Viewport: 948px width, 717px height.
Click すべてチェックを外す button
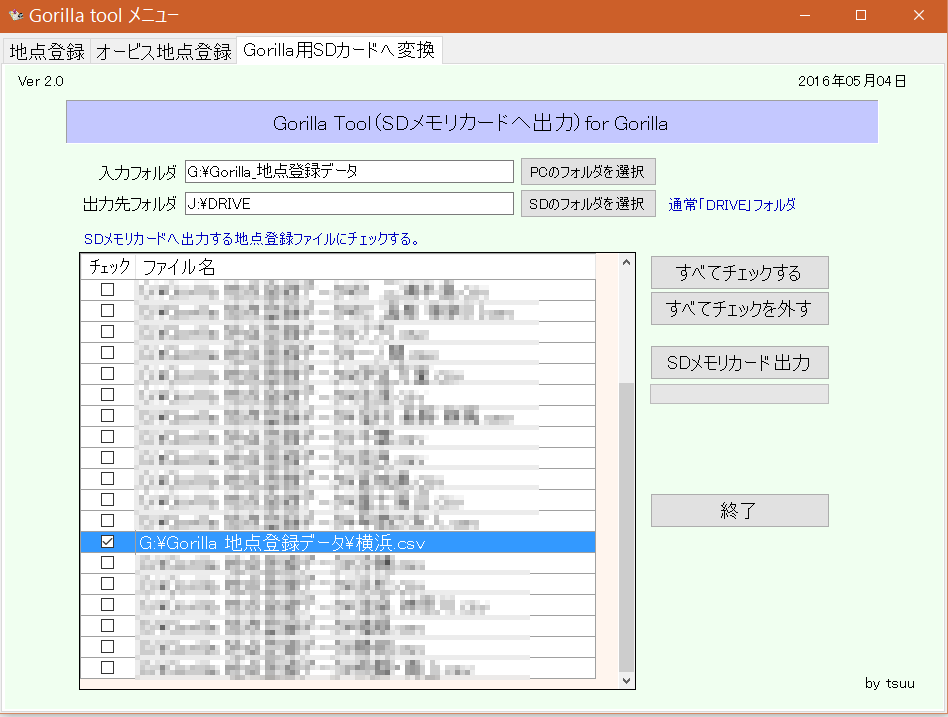click(739, 309)
